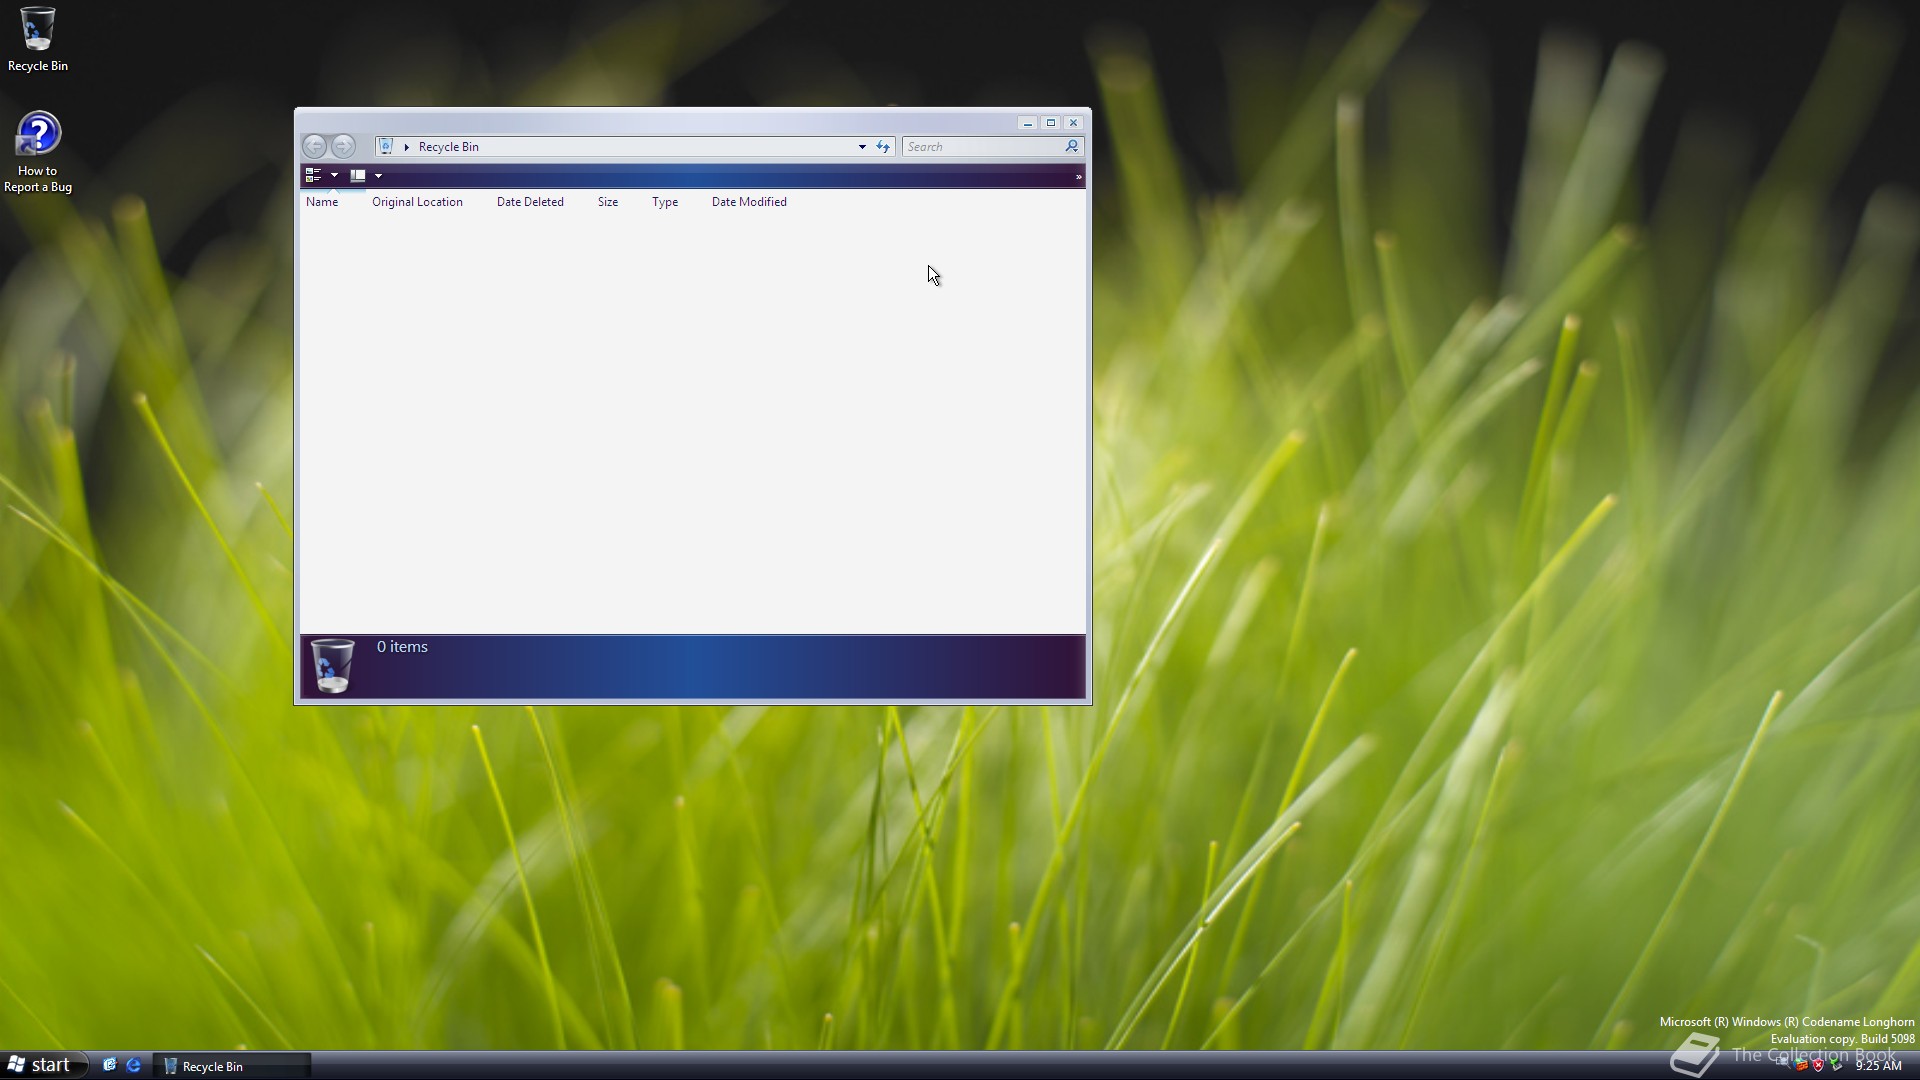1920x1080 pixels.
Task: Click the Back navigation arrow
Action: pos(314,146)
